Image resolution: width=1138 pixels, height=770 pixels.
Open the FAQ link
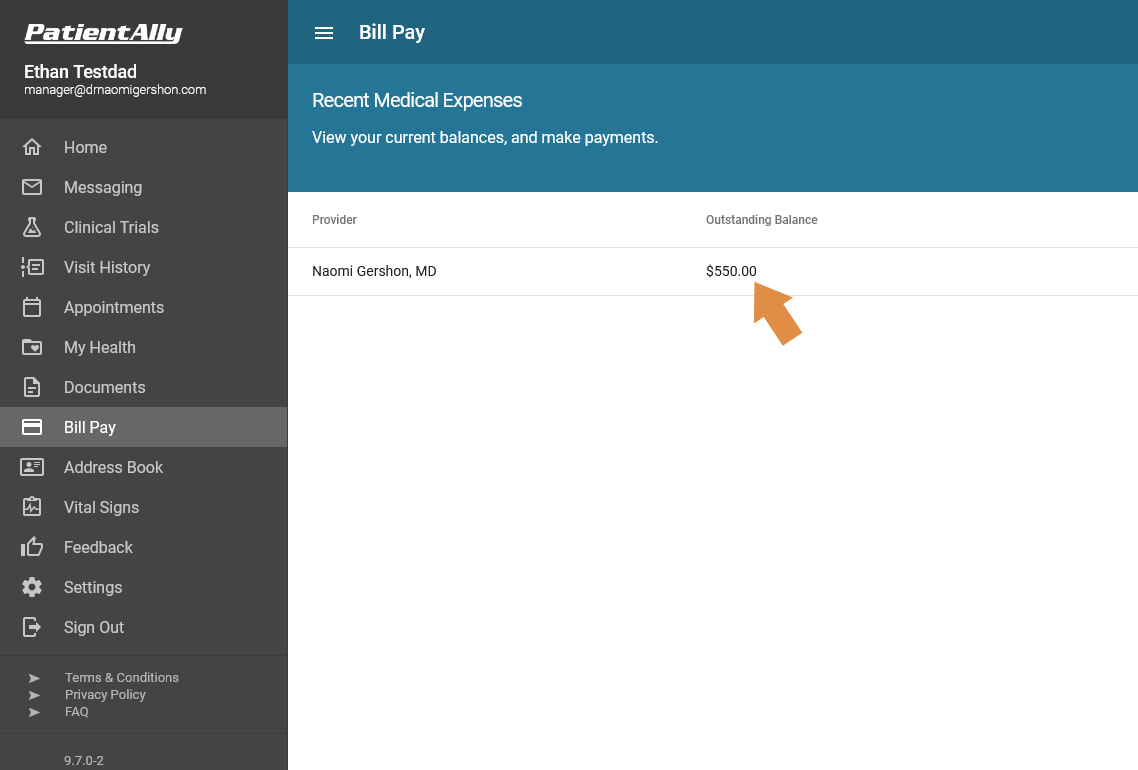(76, 711)
